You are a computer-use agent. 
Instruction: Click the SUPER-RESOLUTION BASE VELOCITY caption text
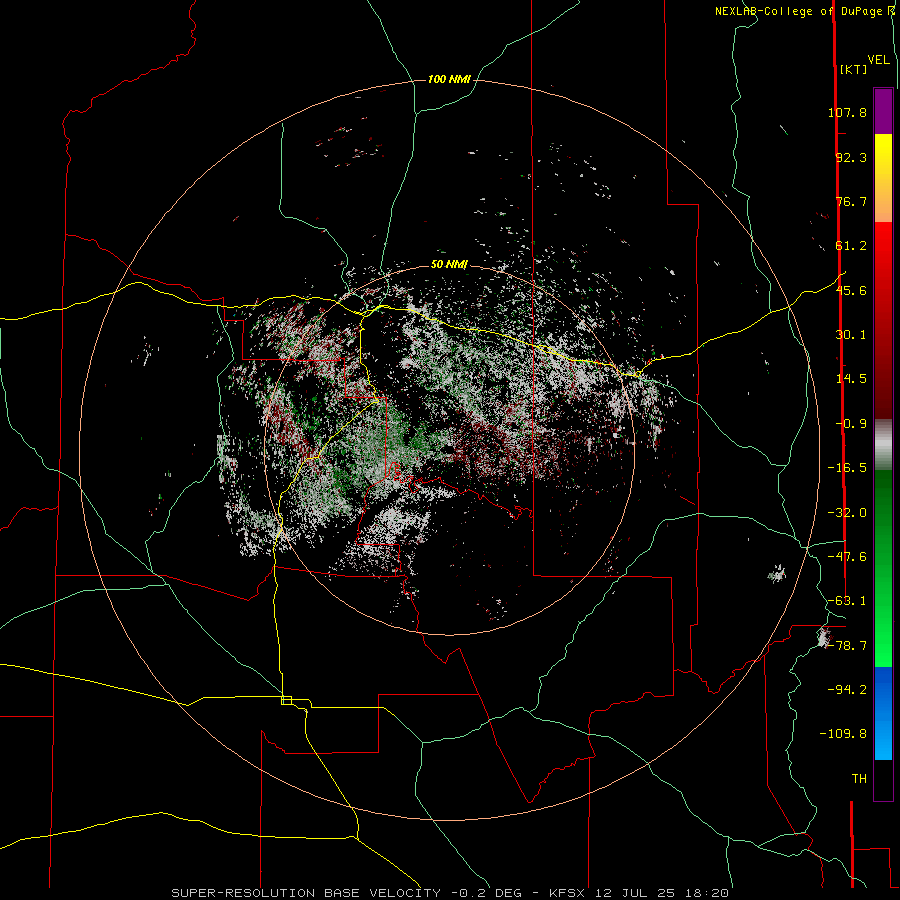click(307, 893)
